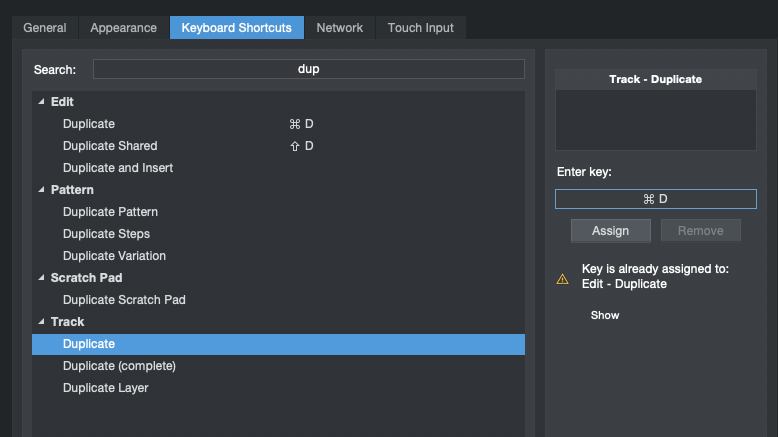778x437 pixels.
Task: Select Duplicate Scratch Pad entry
Action: click(x=124, y=300)
